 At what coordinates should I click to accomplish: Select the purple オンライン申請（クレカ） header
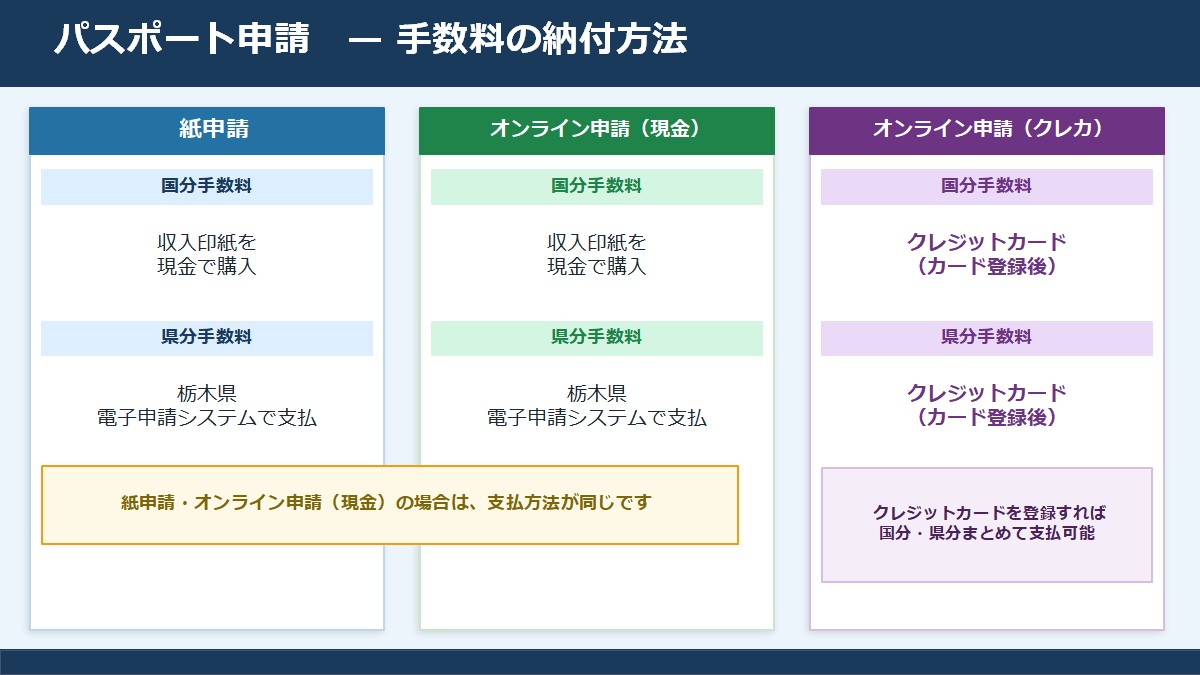click(986, 130)
